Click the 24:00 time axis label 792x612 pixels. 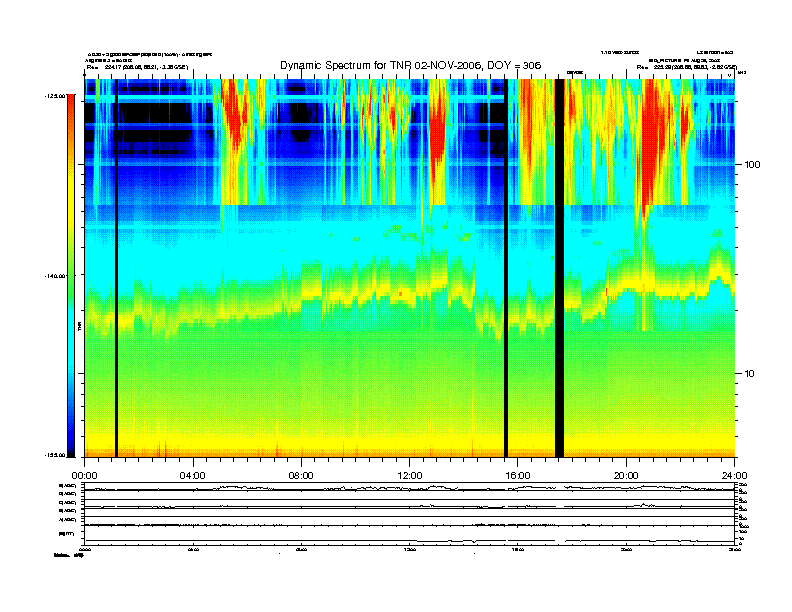734,476
